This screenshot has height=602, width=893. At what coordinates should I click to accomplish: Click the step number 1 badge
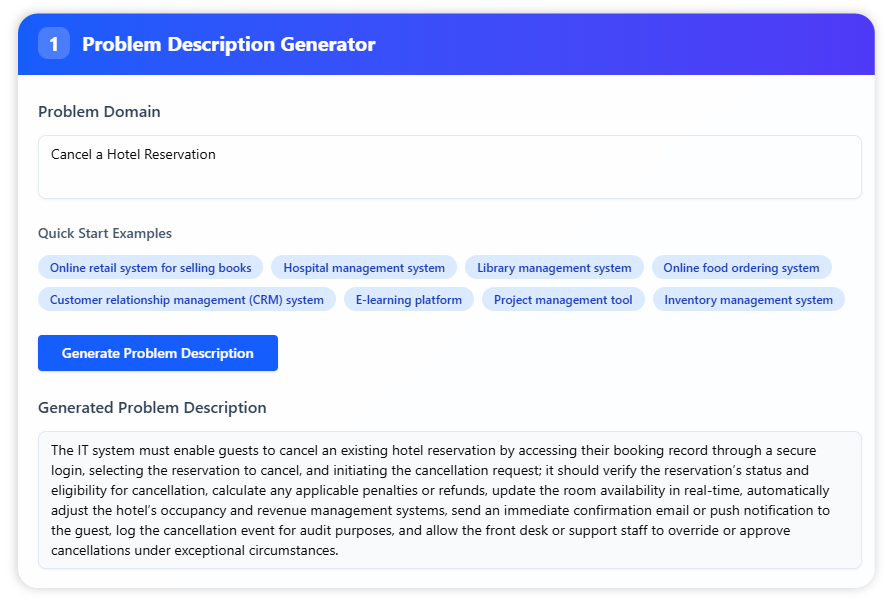pyautogui.click(x=54, y=44)
